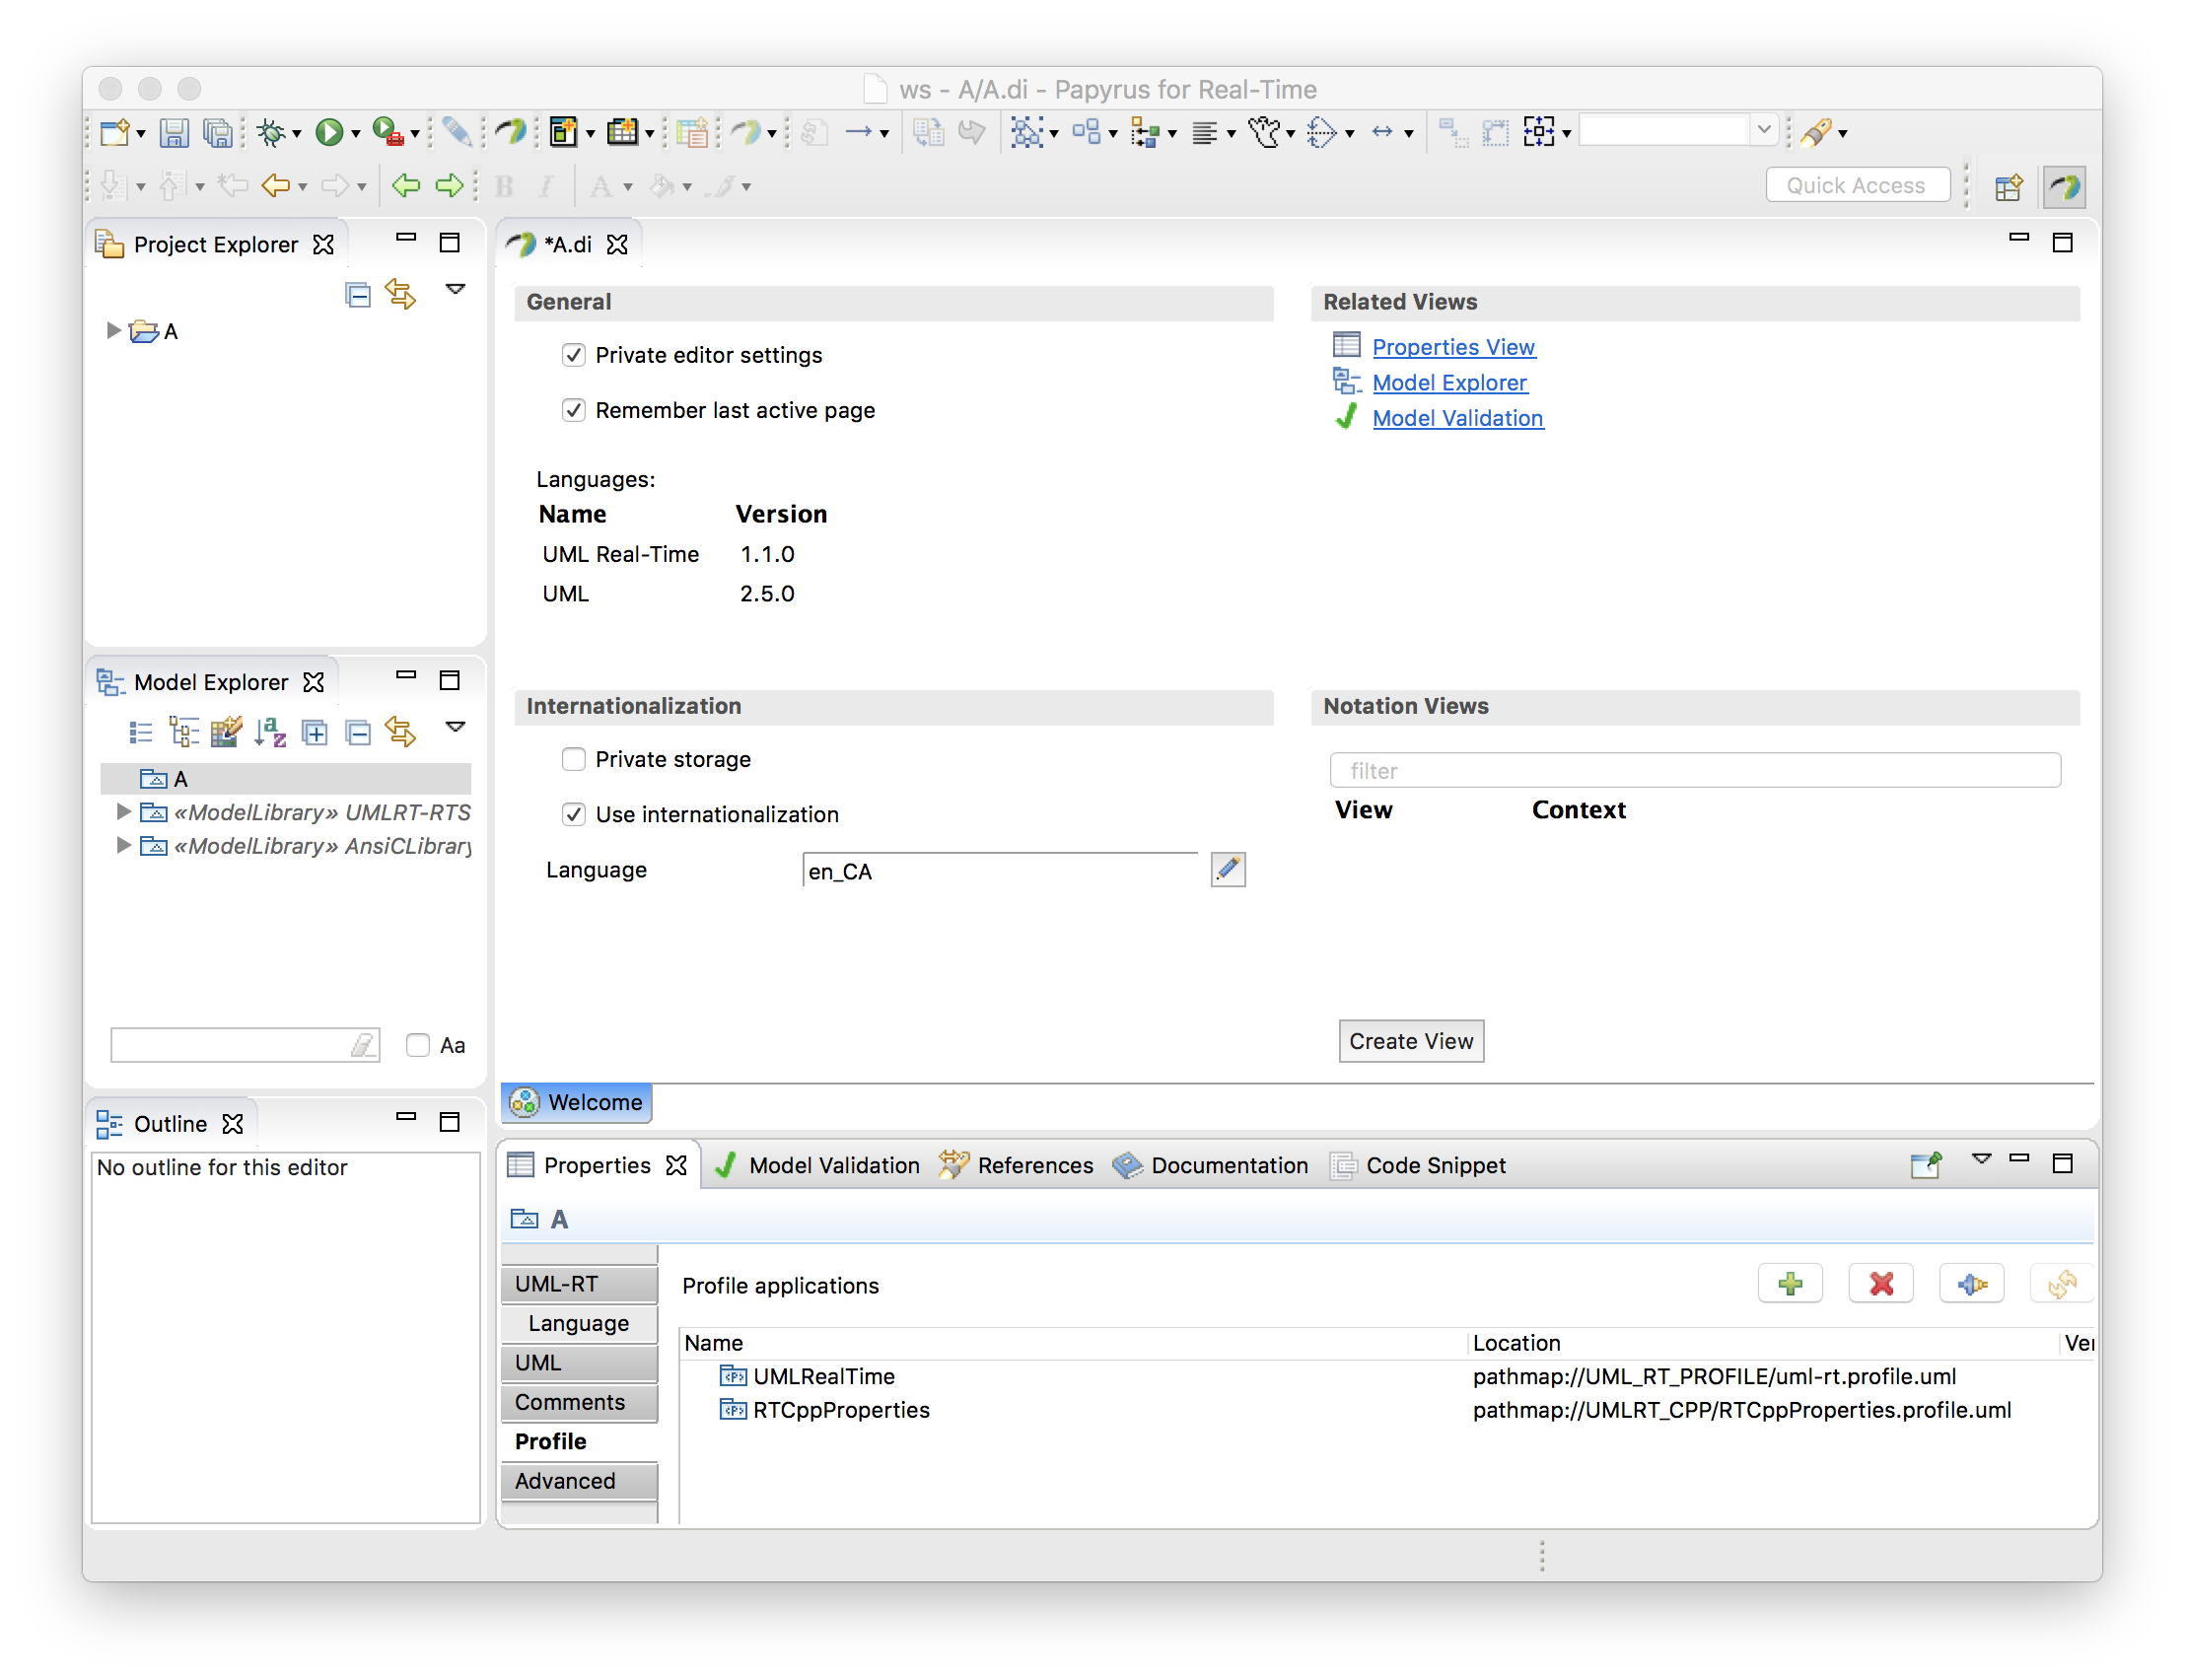The width and height of the screenshot is (2185, 1680).
Task: Open the Model Explorer view menu
Action: pos(455,727)
